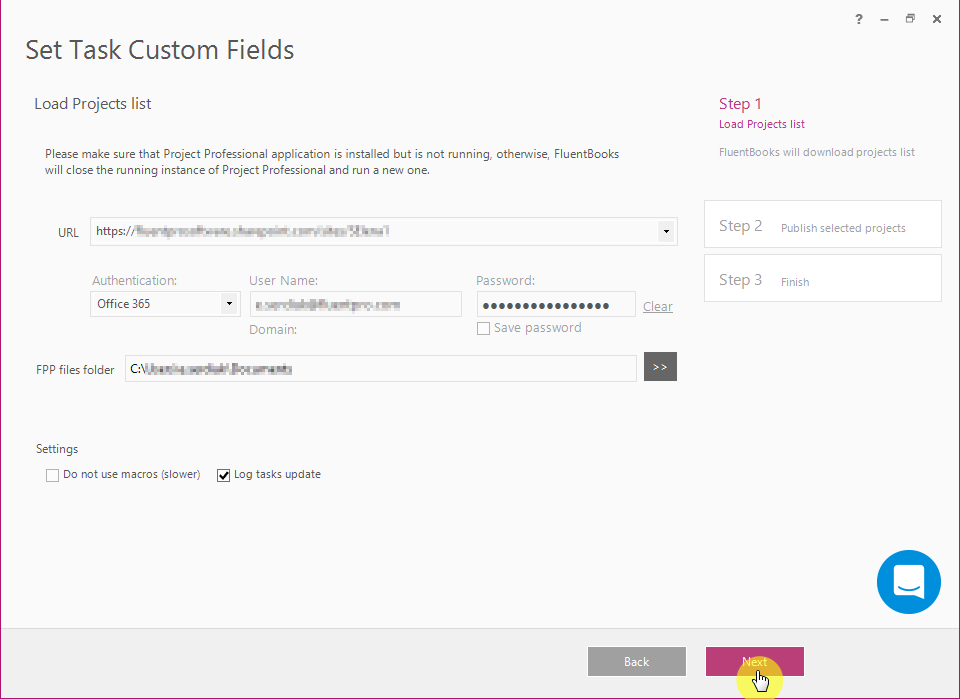Click the FPP files folder path field

[x=381, y=368]
